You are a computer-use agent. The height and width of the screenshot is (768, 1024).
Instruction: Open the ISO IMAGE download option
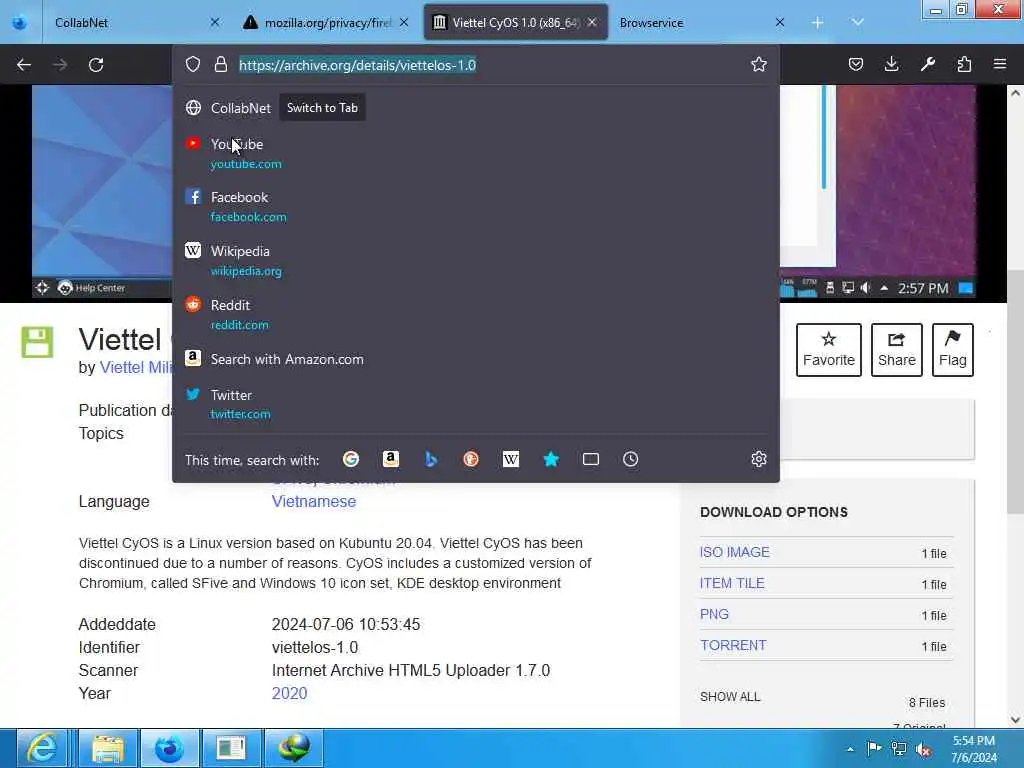point(734,552)
